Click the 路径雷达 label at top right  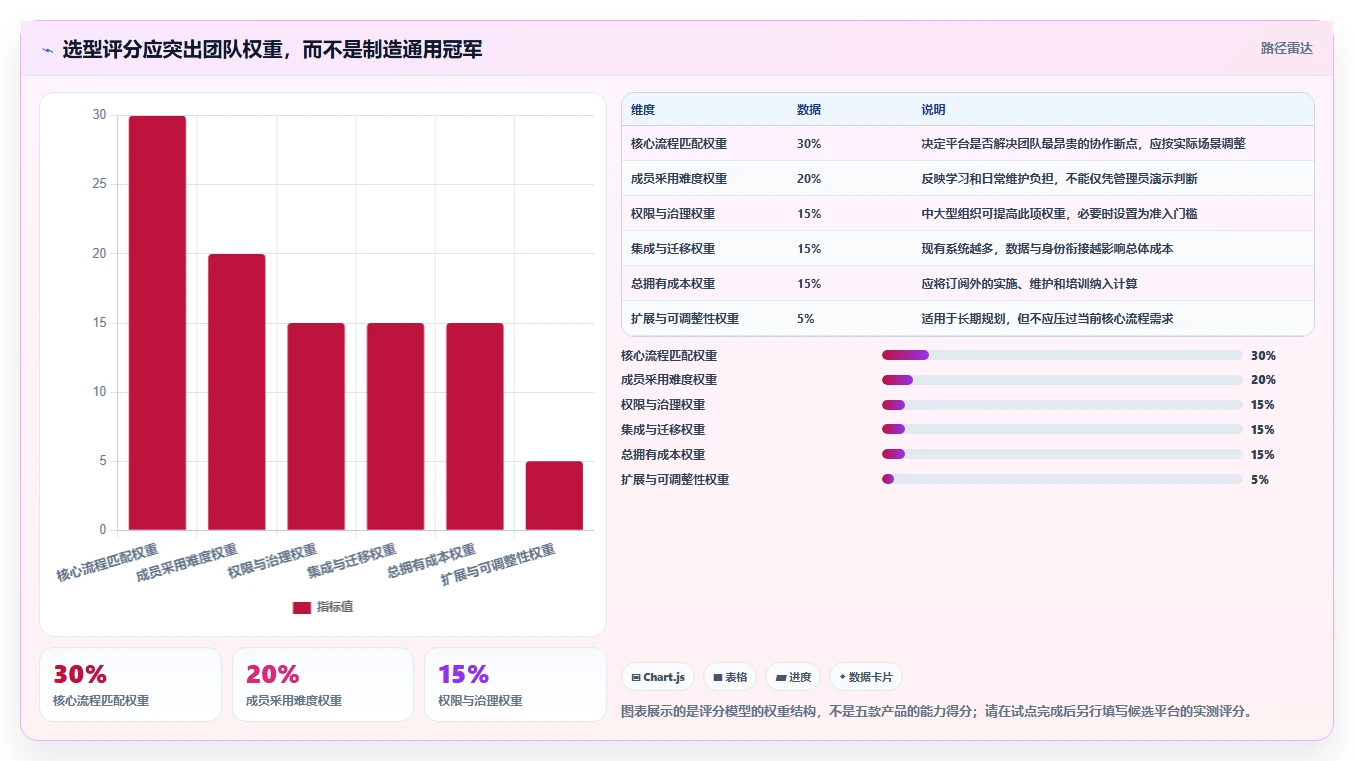(1286, 48)
